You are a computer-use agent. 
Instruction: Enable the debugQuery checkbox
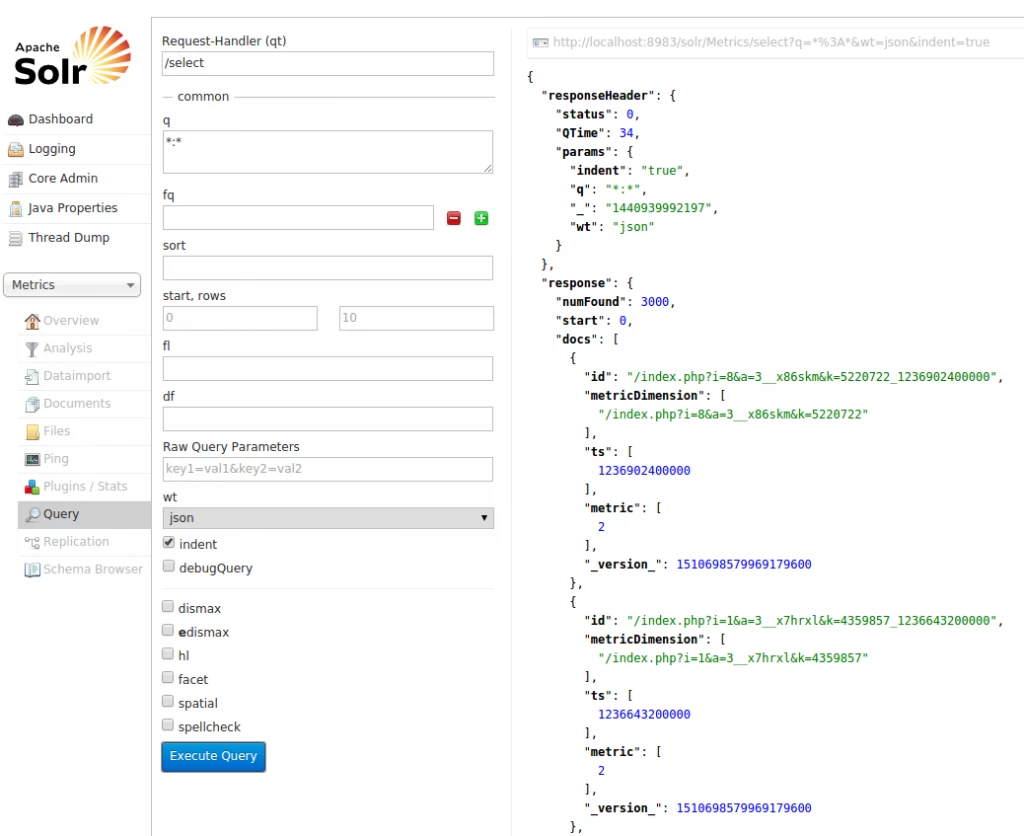(x=168, y=566)
